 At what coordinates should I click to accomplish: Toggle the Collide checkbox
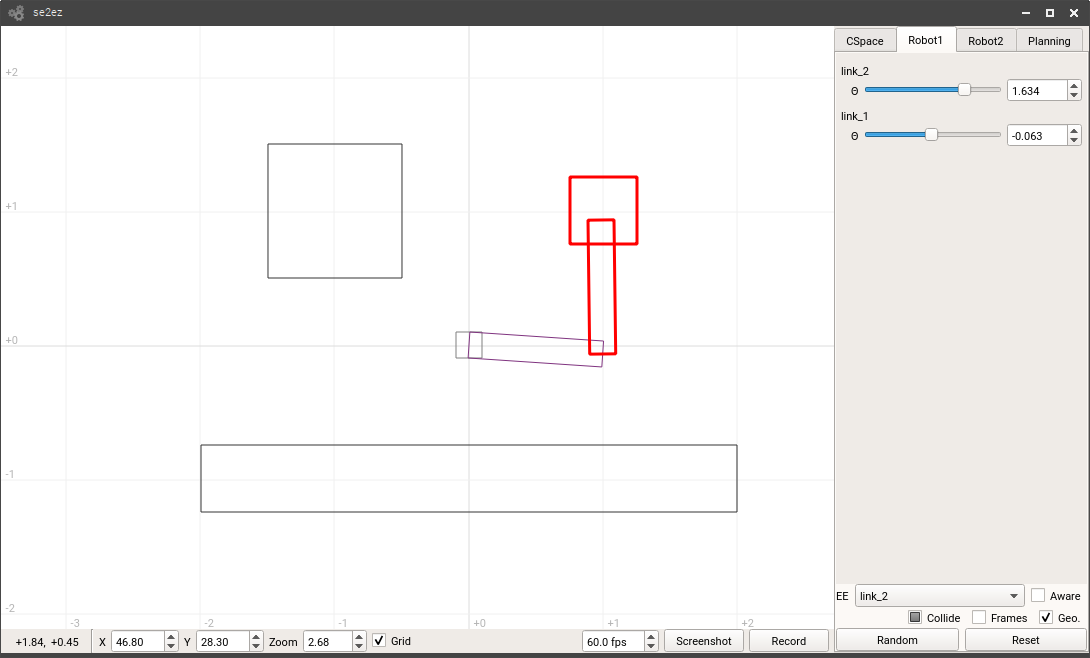coord(915,618)
